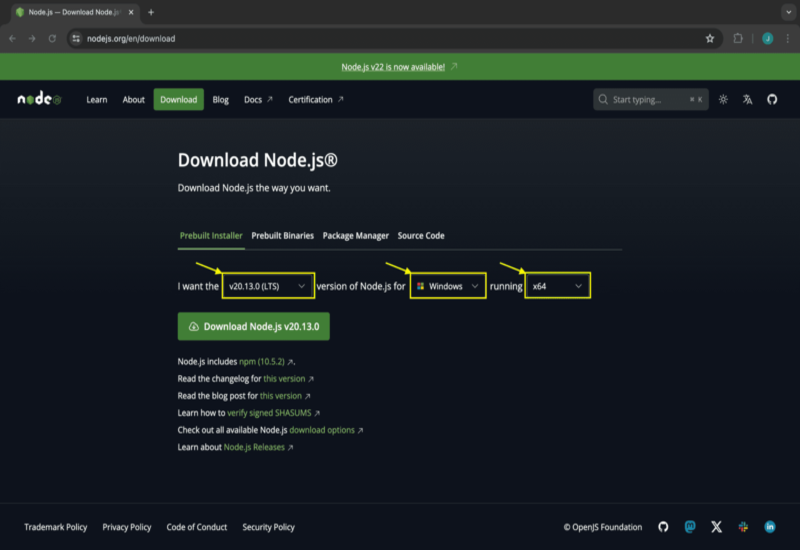This screenshot has height=550, width=800.
Task: Open the Learn nav item
Action: [97, 99]
